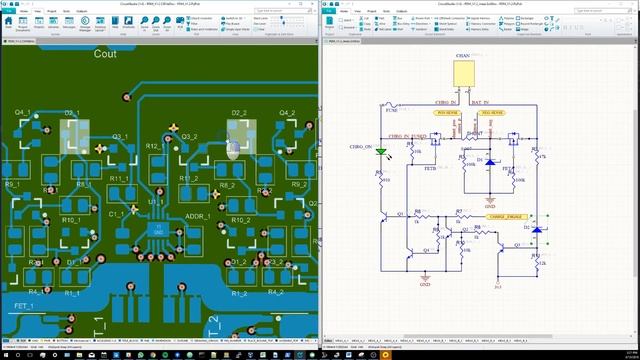Image resolution: width=640 pixels, height=360 pixels.
Task: Insert an Image graphic
Action: (x=522, y=29)
